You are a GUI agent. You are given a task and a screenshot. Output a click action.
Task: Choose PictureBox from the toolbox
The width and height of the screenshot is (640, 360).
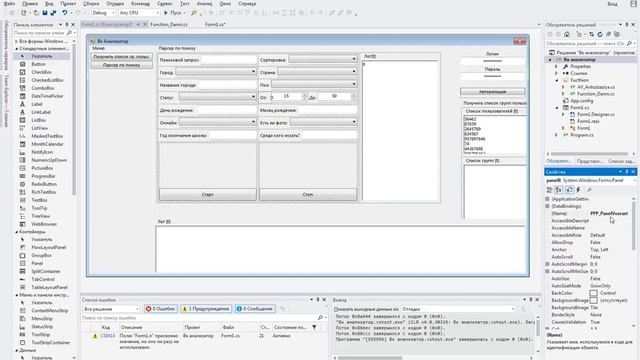click(x=42, y=168)
